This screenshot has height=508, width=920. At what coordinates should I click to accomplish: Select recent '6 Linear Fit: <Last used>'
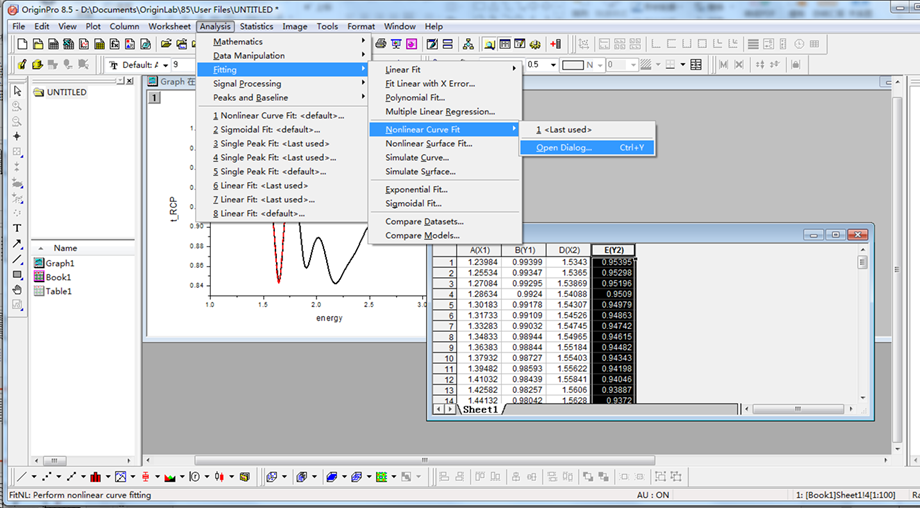pos(282,186)
